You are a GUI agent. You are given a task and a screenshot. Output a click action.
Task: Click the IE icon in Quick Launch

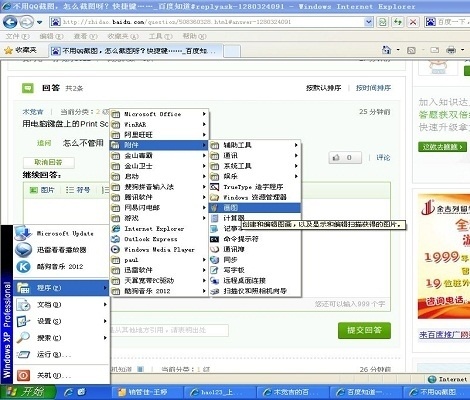(69, 392)
